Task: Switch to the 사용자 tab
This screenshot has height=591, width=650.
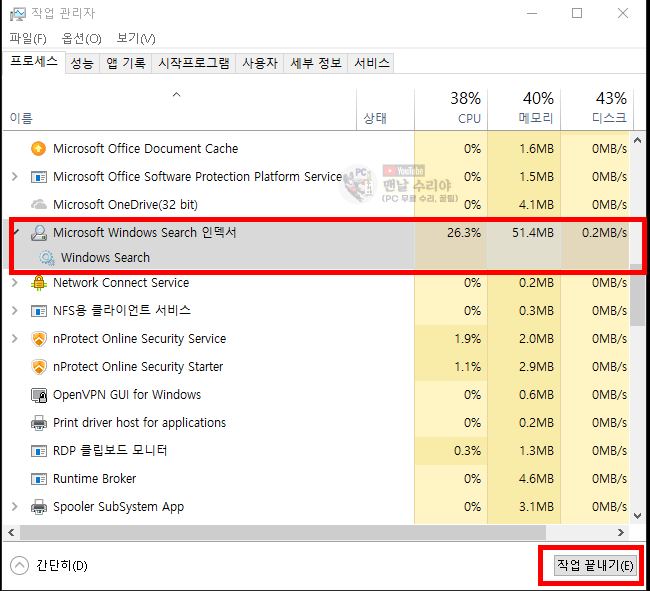Action: click(x=260, y=63)
